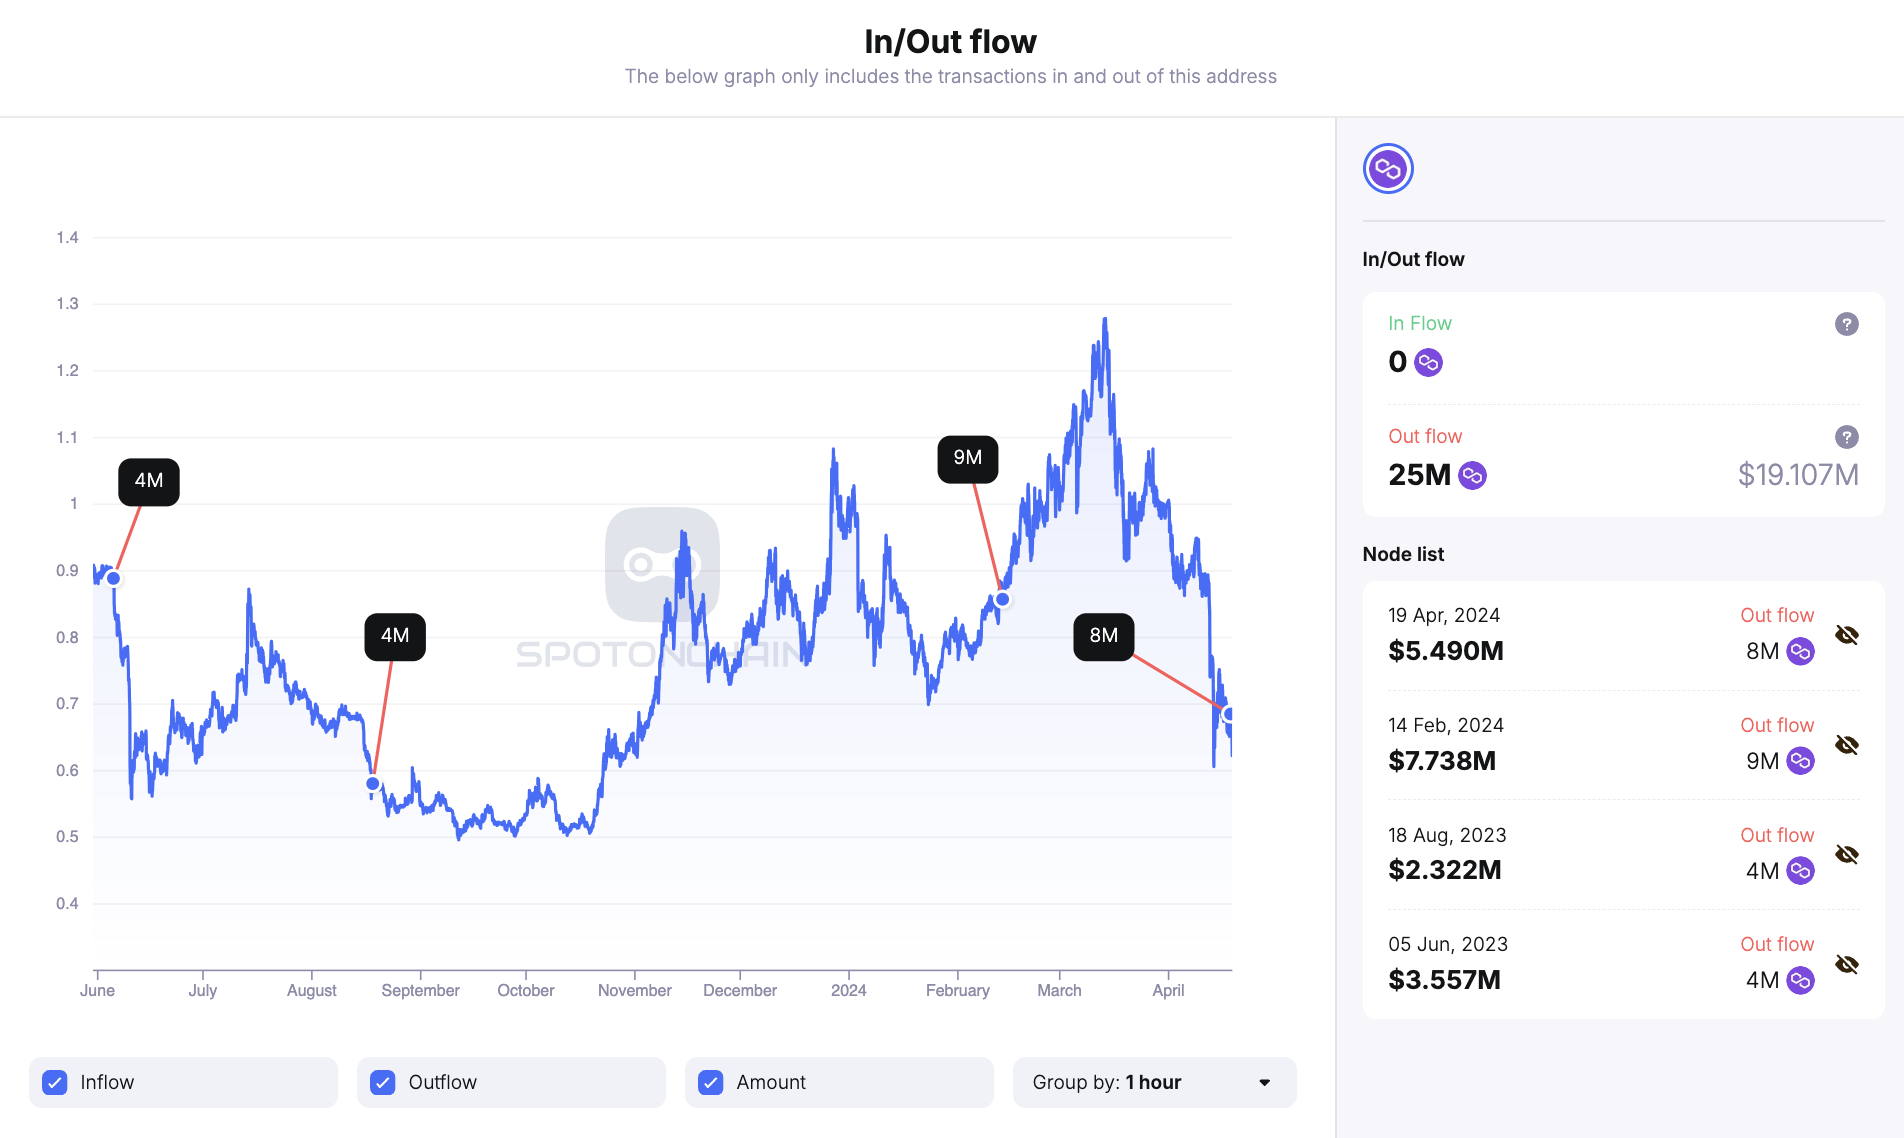Click the token icon in 14 Feb, 2024 node
Image resolution: width=1904 pixels, height=1138 pixels.
[1800, 761]
